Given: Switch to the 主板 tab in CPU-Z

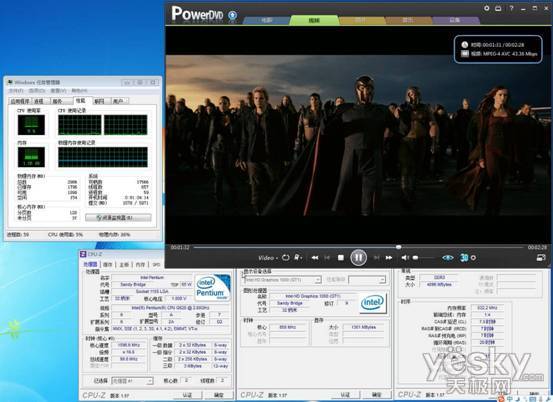Looking at the screenshot, I should 124,264.
